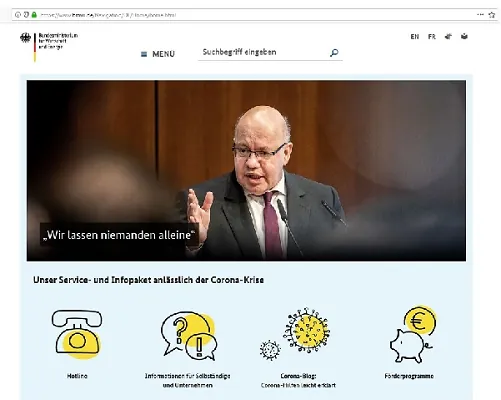
Task: Switch site language to FR
Action: coord(432,37)
